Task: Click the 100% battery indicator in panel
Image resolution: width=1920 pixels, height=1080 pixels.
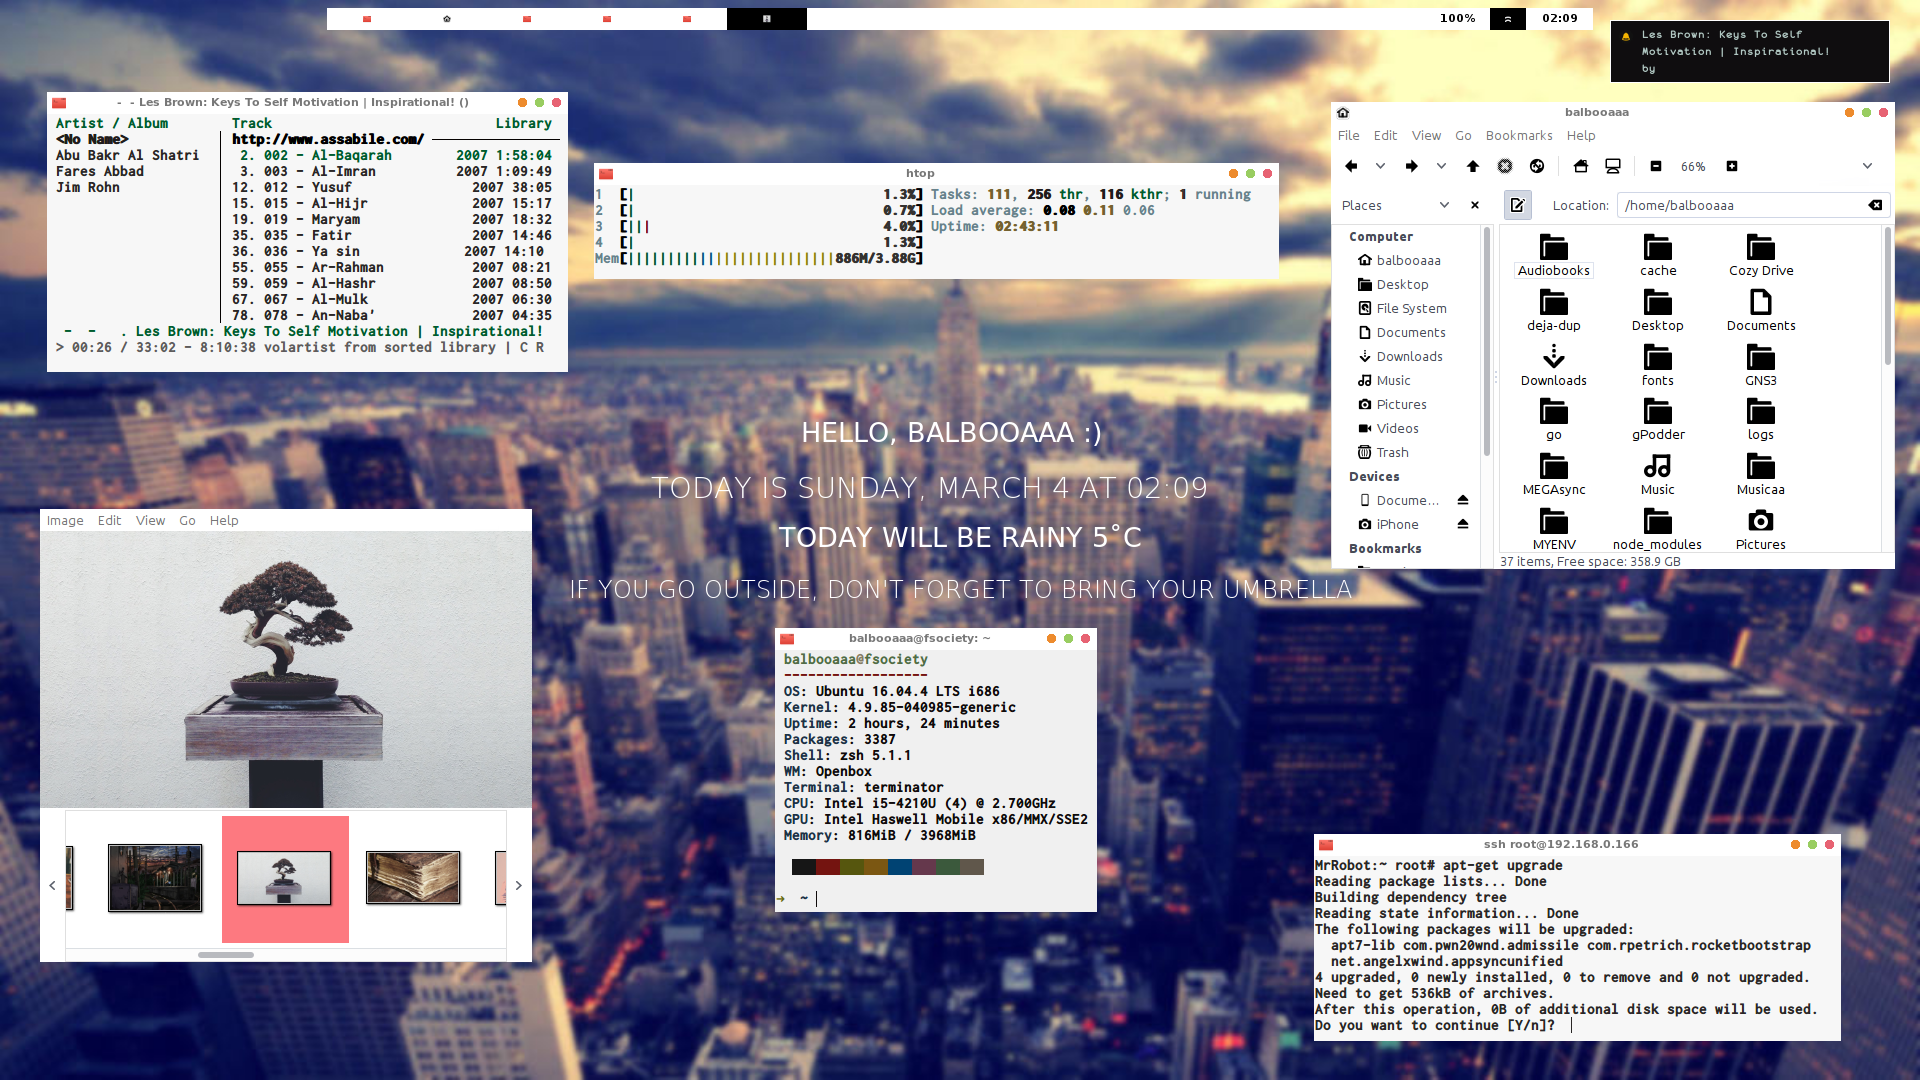Action: (x=1457, y=18)
